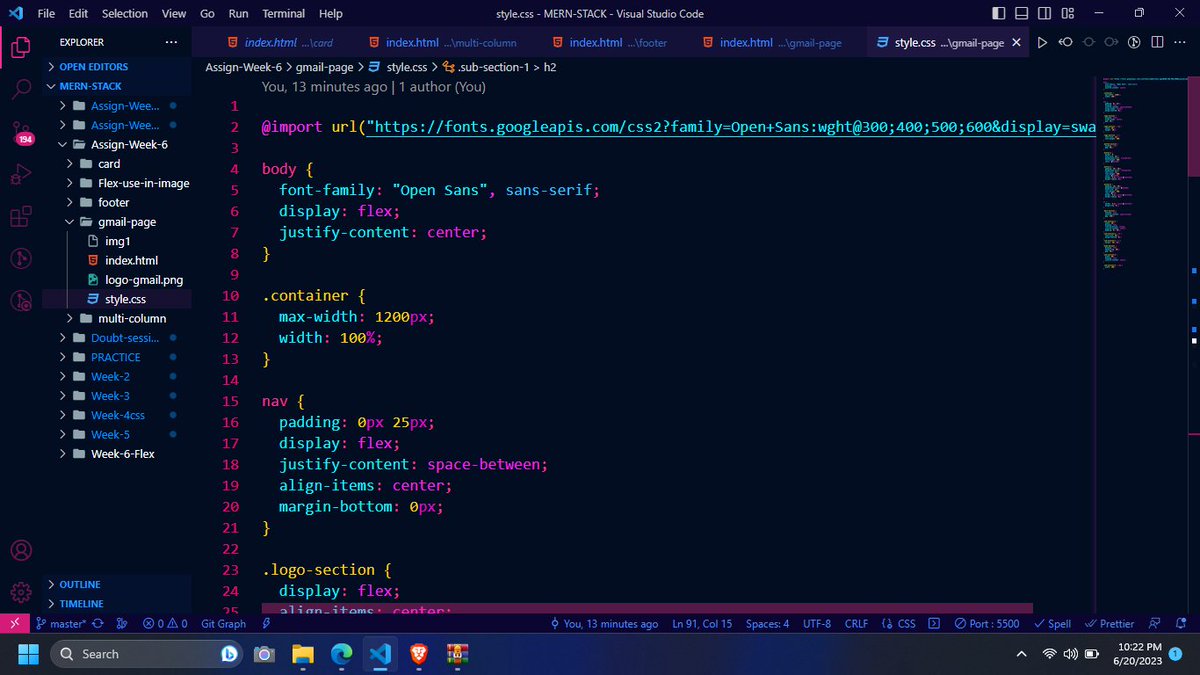Open the Search view in activity bar

pyautogui.click(x=21, y=89)
